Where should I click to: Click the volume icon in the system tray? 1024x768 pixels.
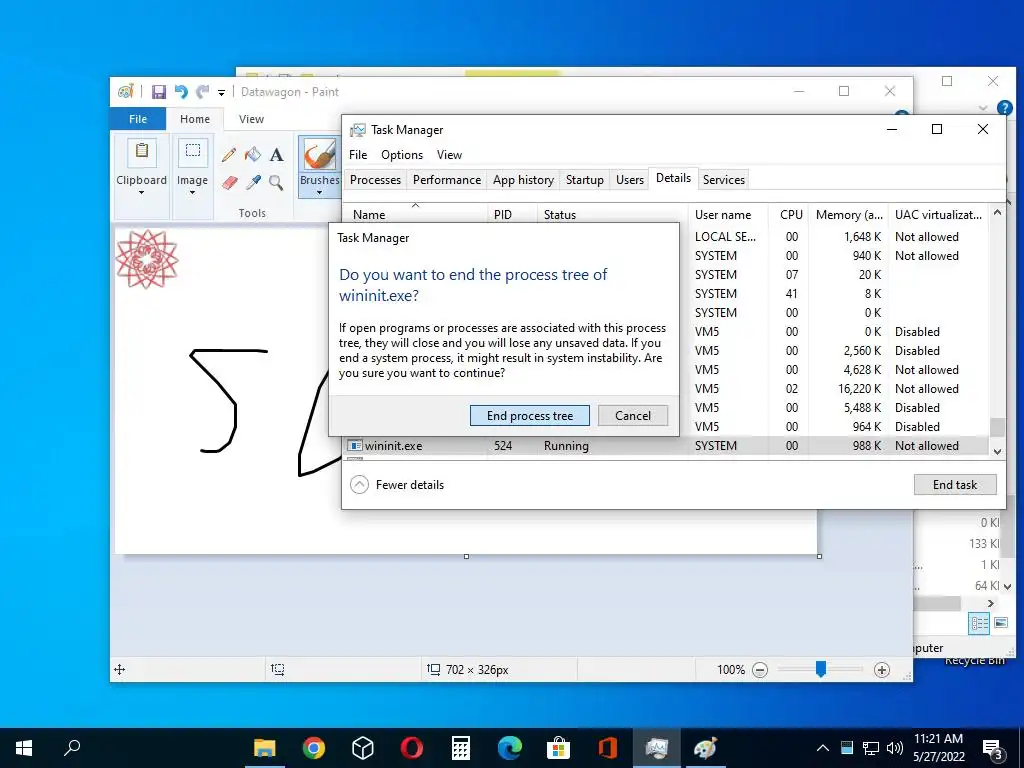895,748
